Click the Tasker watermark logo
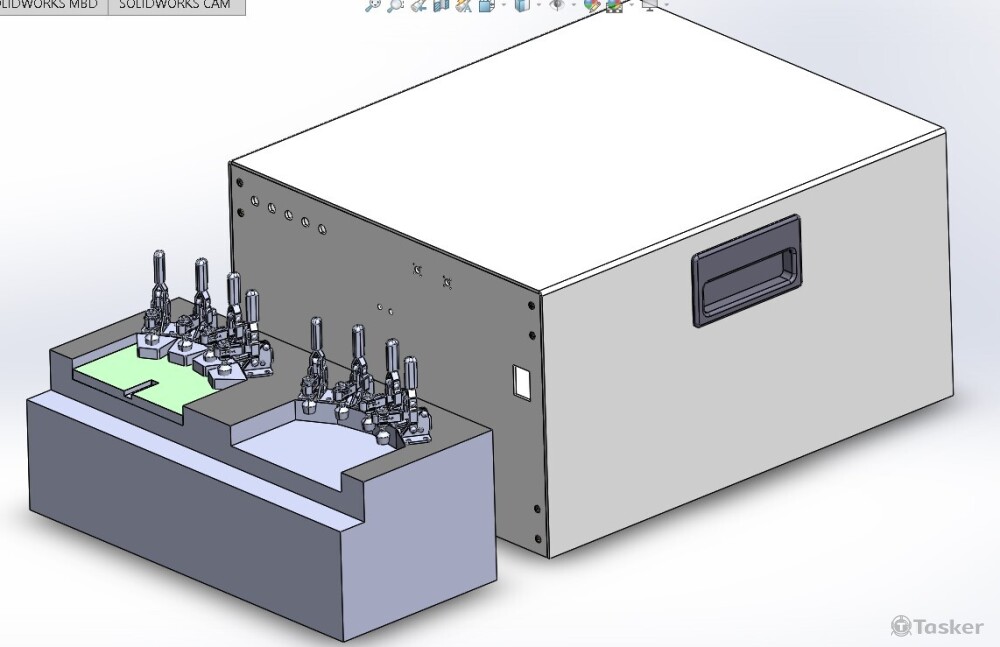This screenshot has width=1000, height=647. point(937,625)
